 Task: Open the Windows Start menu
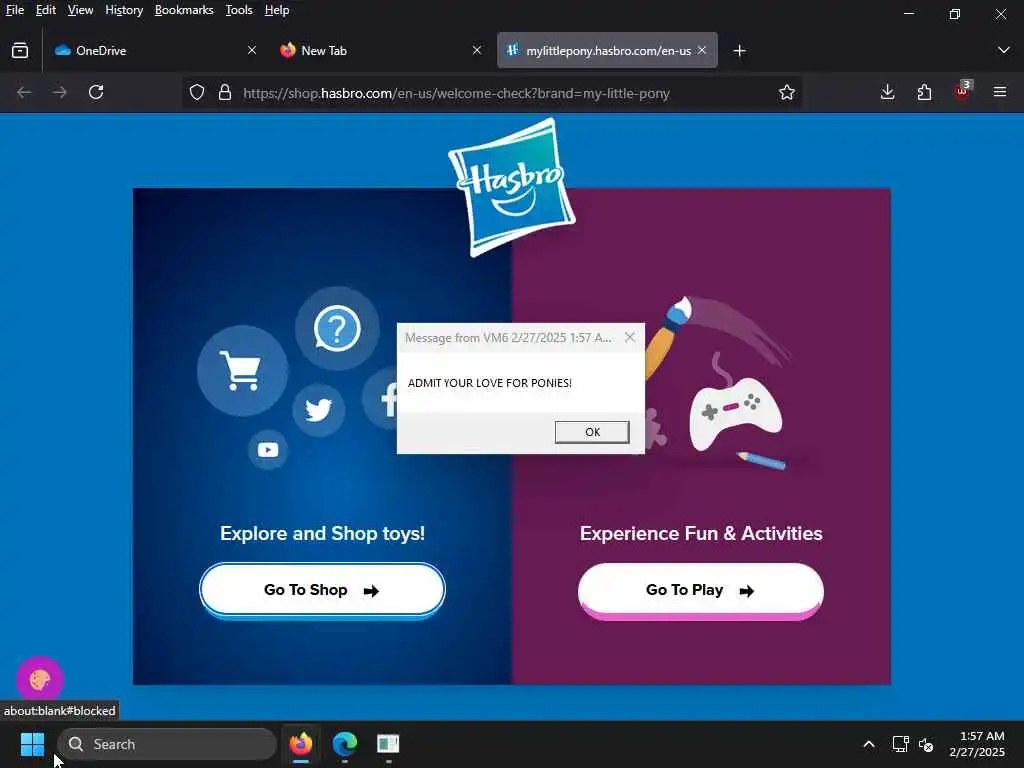[32, 744]
